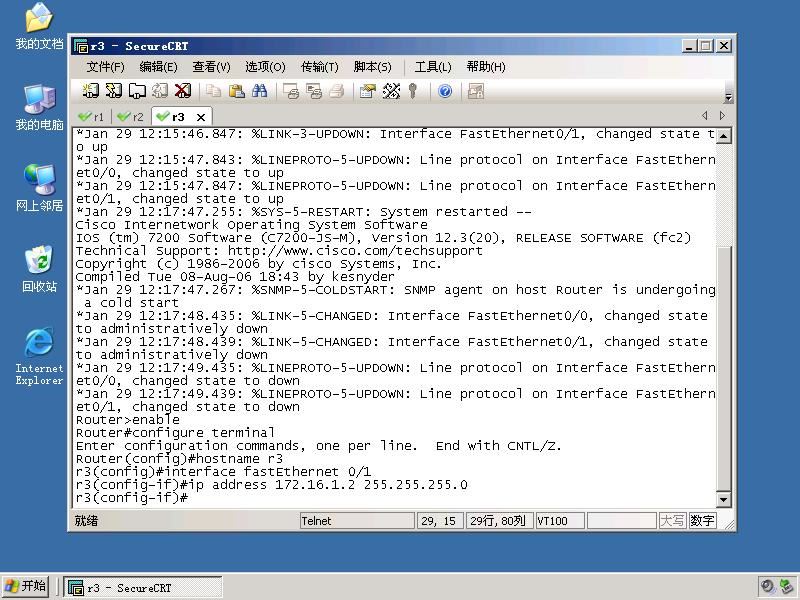
Task: Click the speaker system tray icon
Action: pyautogui.click(x=767, y=587)
